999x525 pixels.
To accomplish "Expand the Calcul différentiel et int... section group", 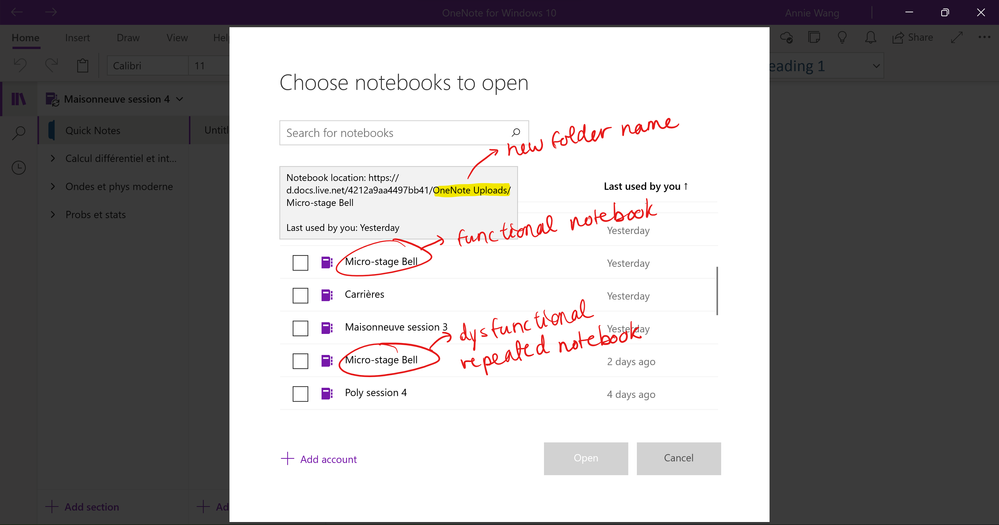I will point(53,158).
